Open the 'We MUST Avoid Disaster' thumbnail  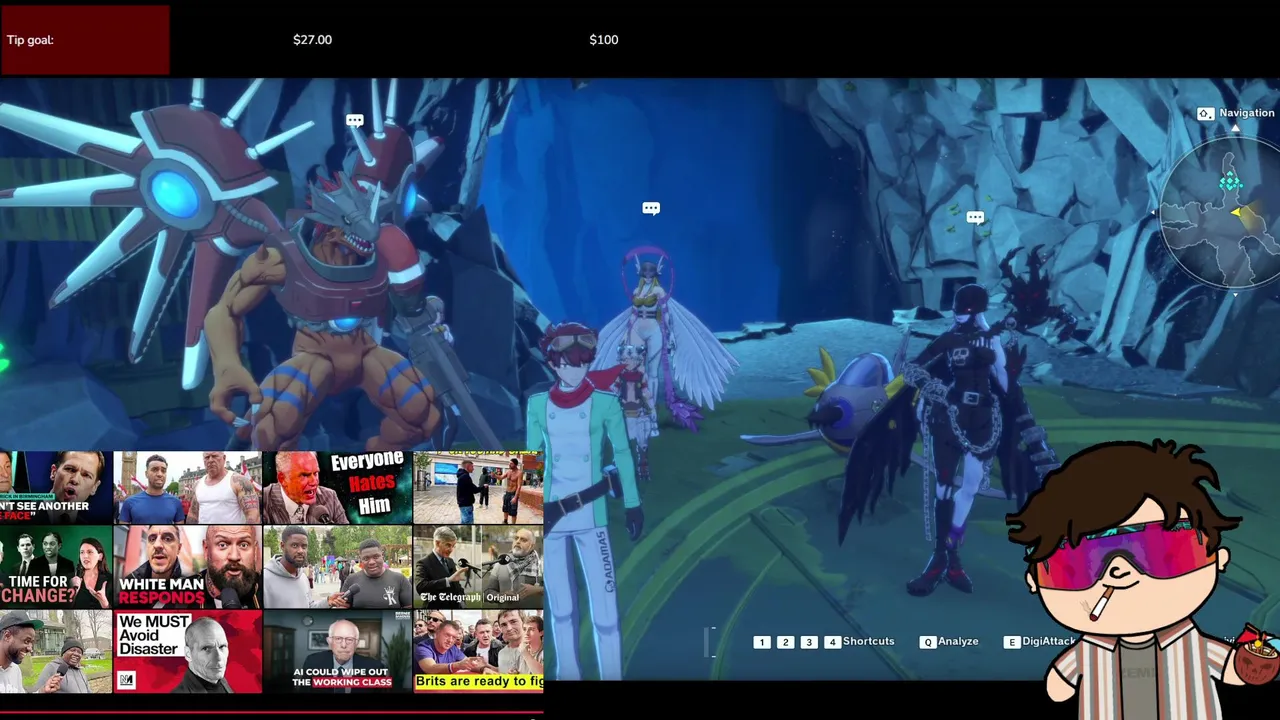(x=187, y=651)
